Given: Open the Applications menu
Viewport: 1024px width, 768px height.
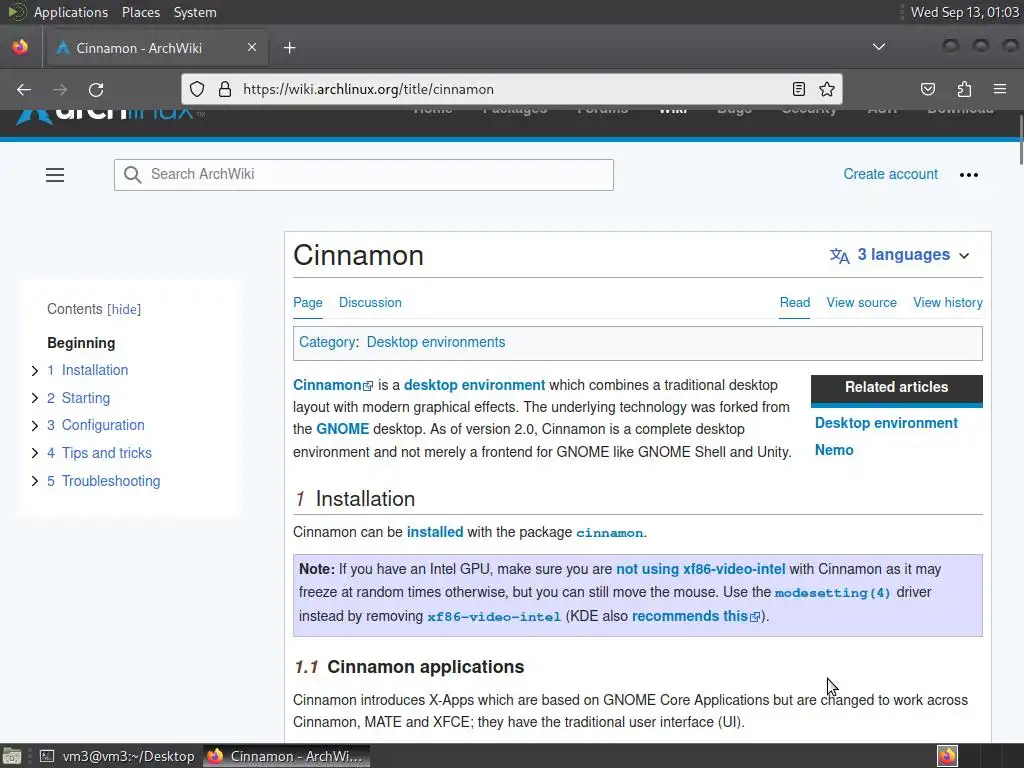Looking at the screenshot, I should point(71,12).
